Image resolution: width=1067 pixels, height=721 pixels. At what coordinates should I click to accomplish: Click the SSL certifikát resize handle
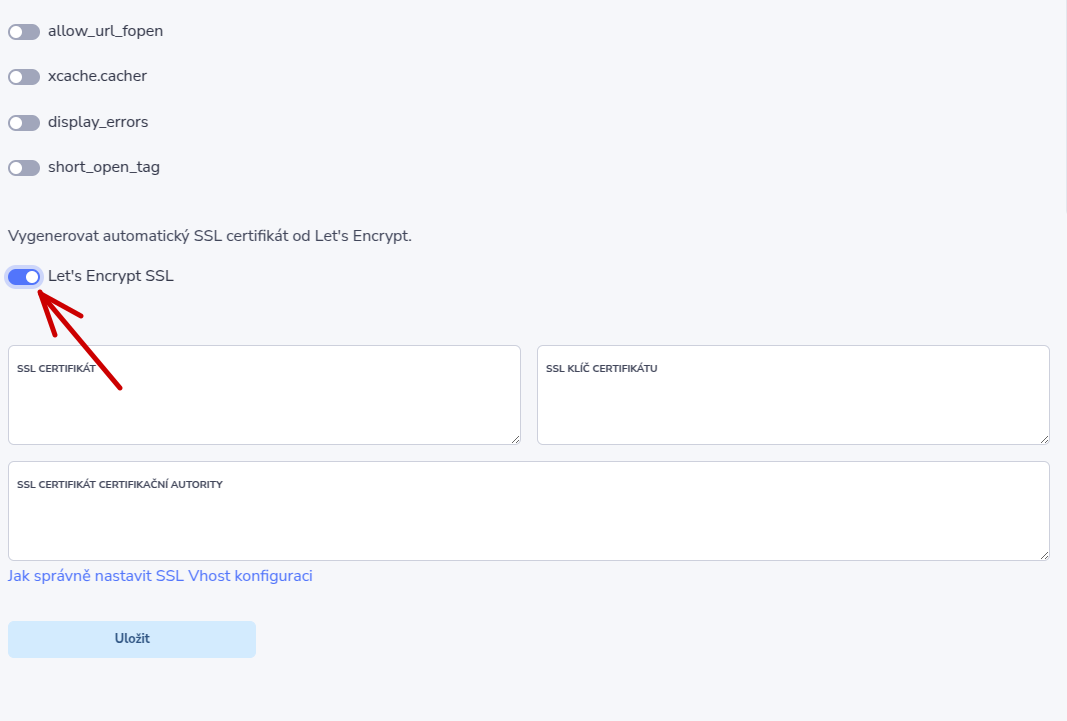(x=515, y=439)
